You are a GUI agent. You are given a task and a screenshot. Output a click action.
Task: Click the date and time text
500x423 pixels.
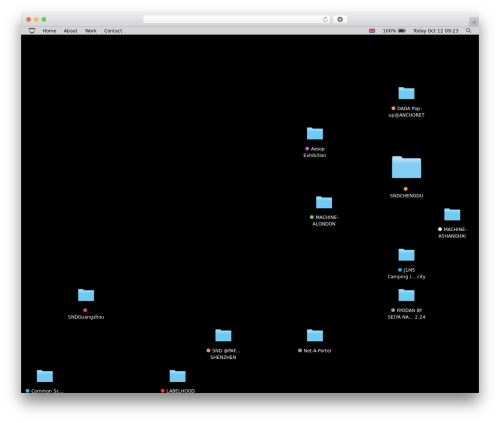point(436,31)
